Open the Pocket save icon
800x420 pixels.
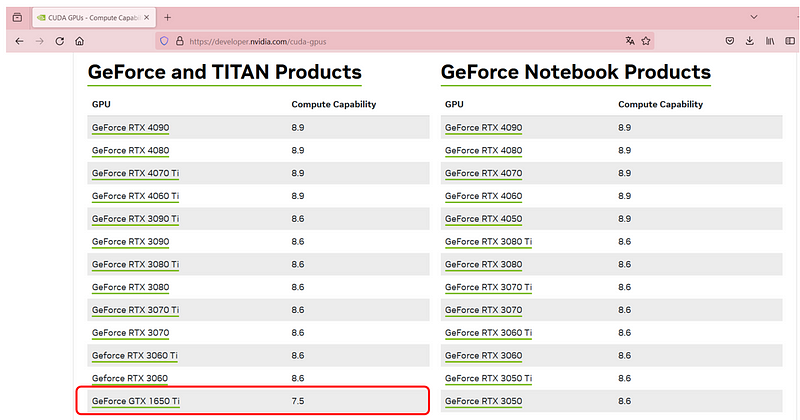pos(730,41)
